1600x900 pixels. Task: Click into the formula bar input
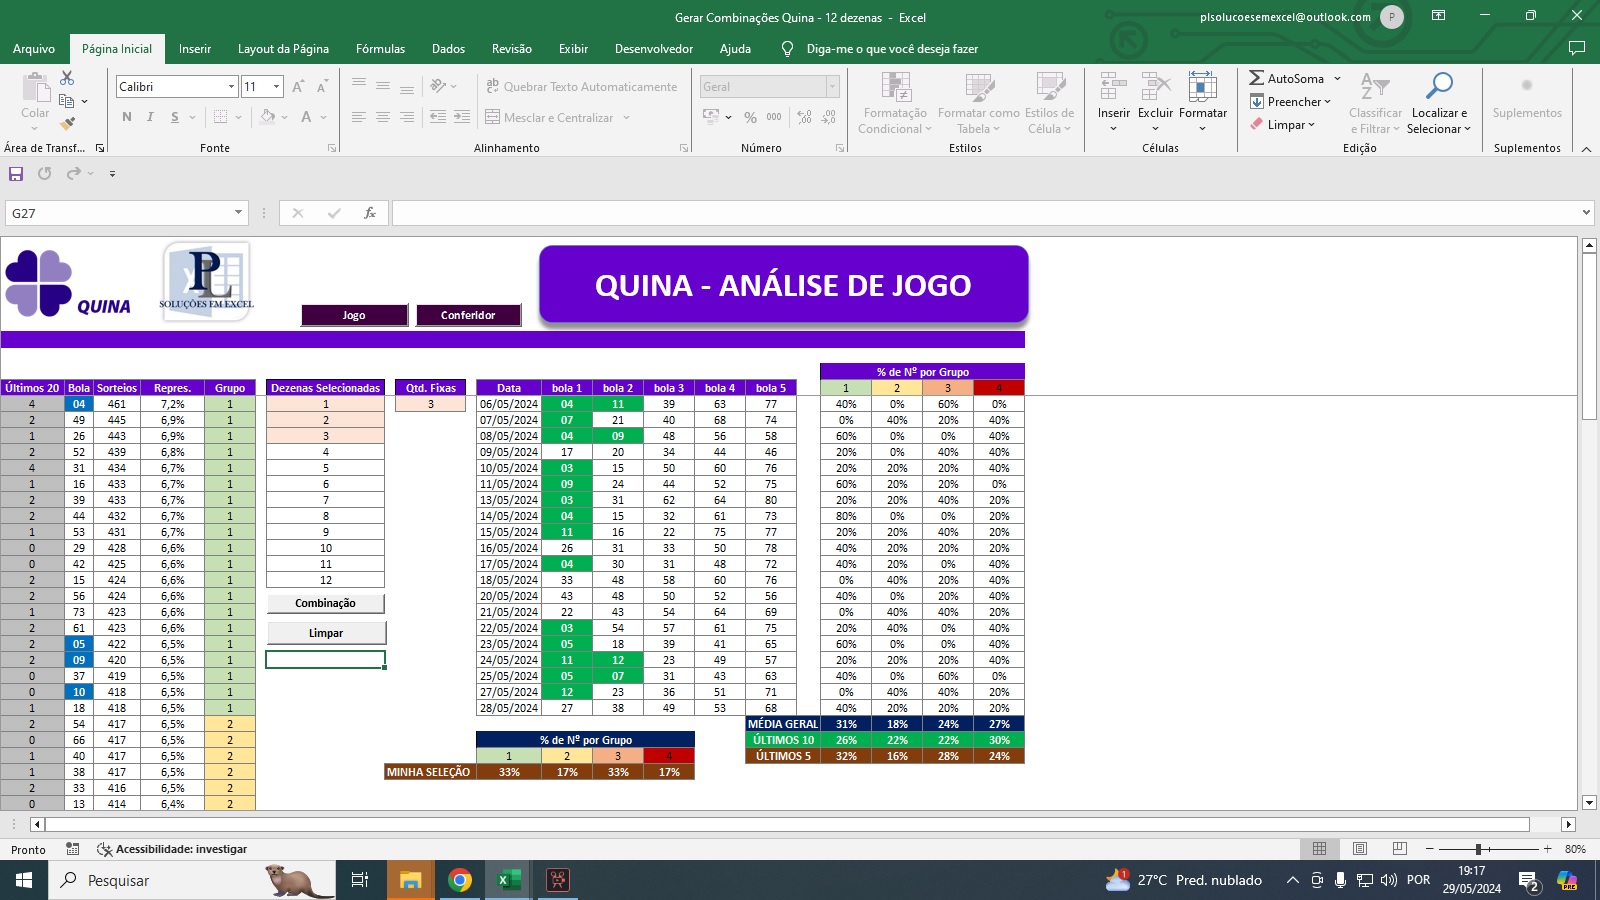pyautogui.click(x=985, y=213)
